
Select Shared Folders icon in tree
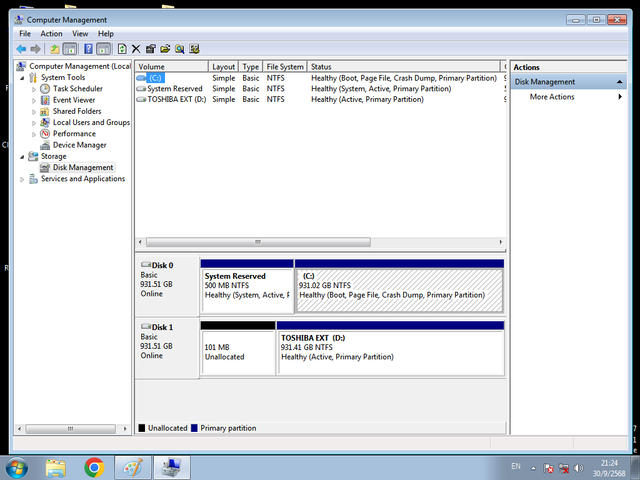(x=45, y=111)
